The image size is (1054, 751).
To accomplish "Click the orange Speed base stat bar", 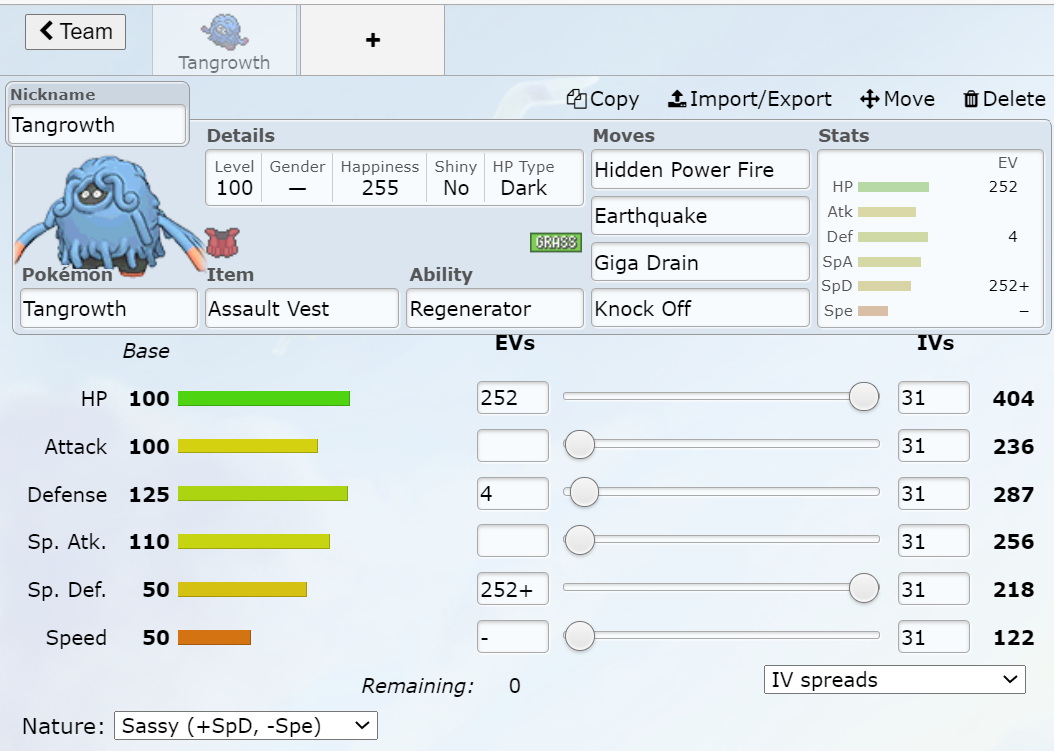I will (214, 637).
